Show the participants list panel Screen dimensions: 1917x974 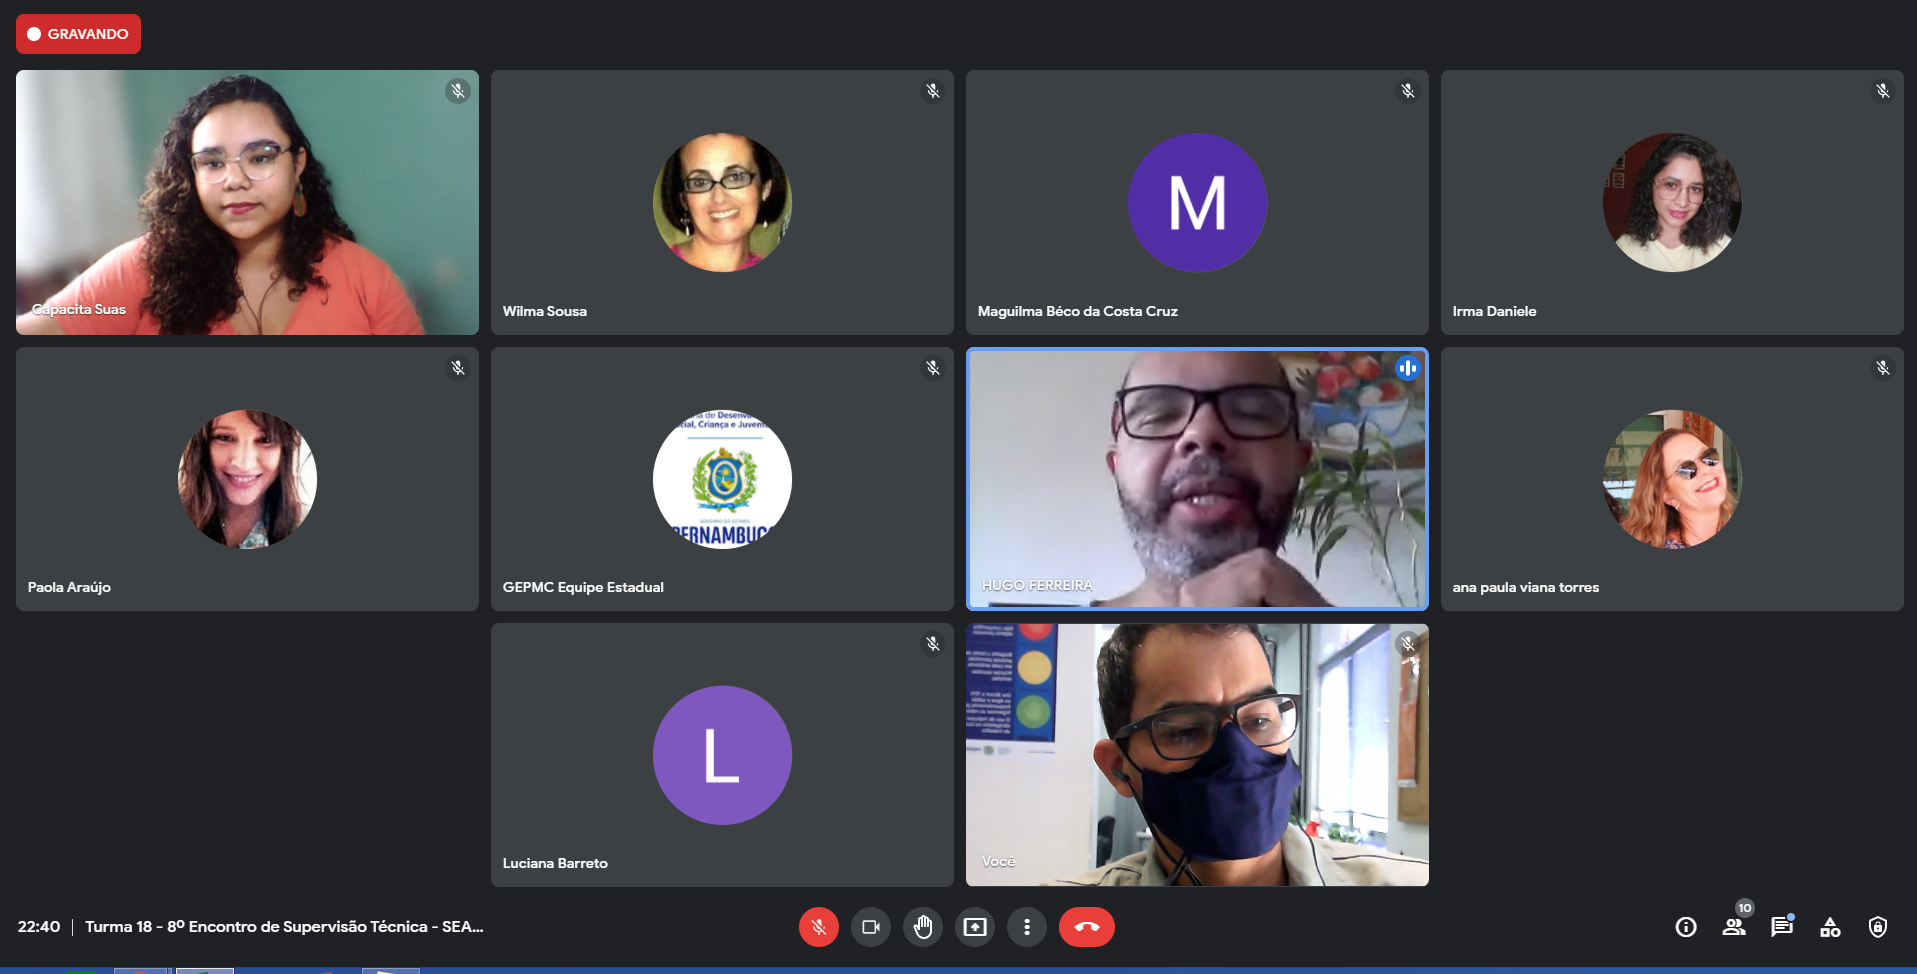(x=1734, y=927)
